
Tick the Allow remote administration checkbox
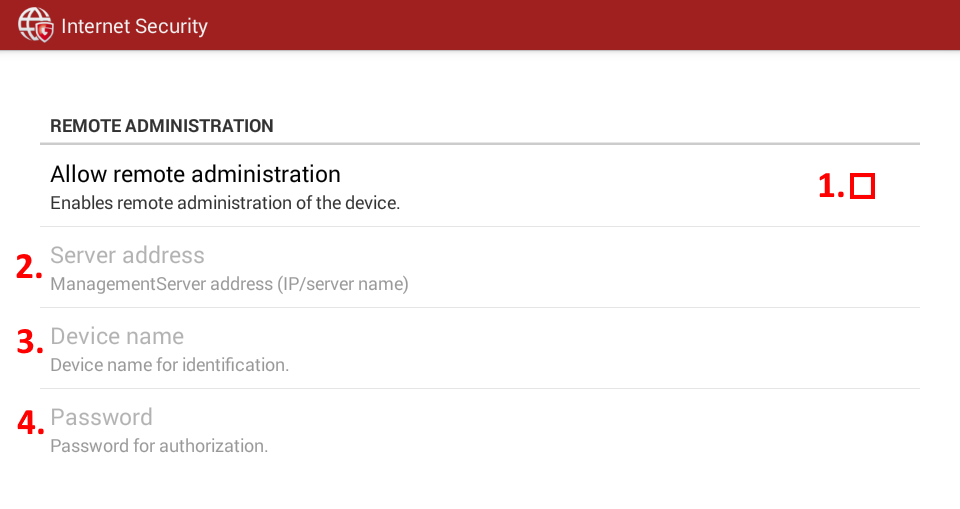(x=863, y=186)
